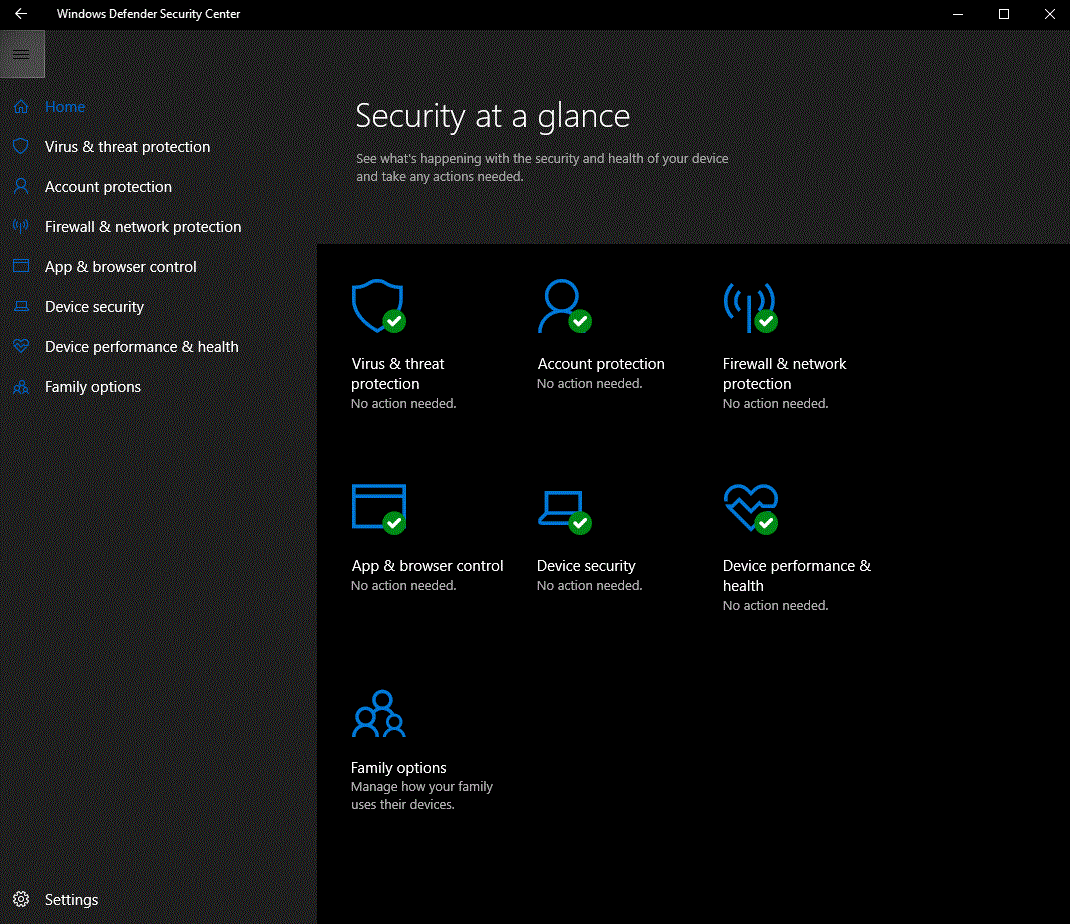Open Device performance & health in sidebar
The height and width of the screenshot is (924, 1070).
pos(141,347)
